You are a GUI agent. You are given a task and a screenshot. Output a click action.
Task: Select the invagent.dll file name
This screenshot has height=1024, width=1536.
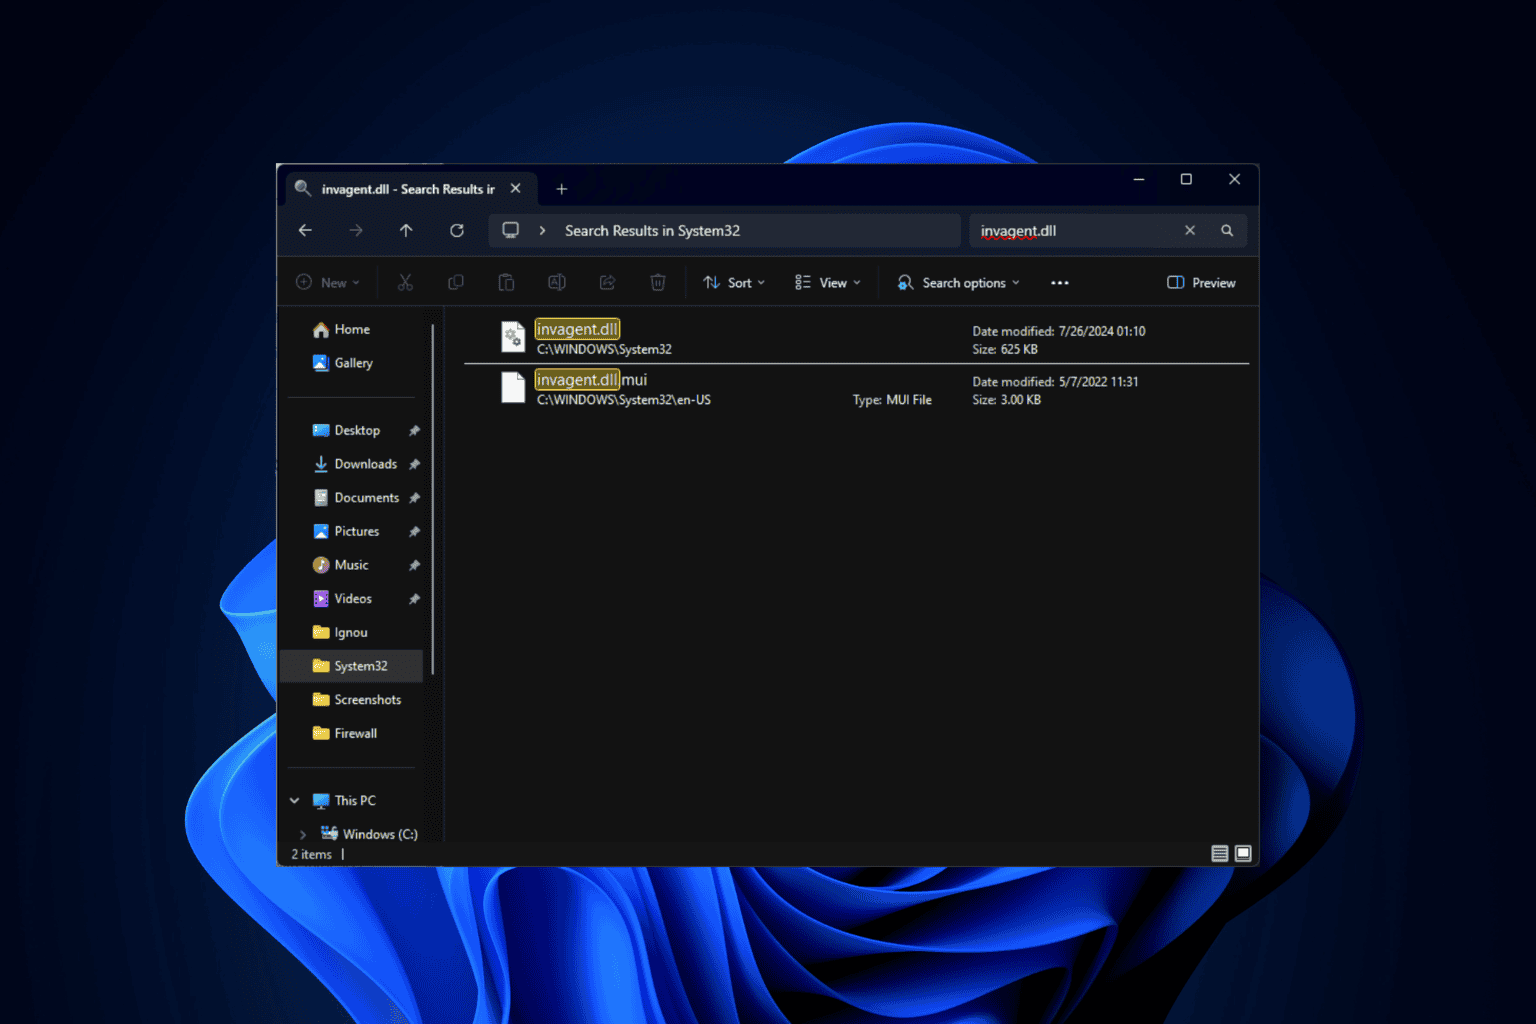[577, 329]
